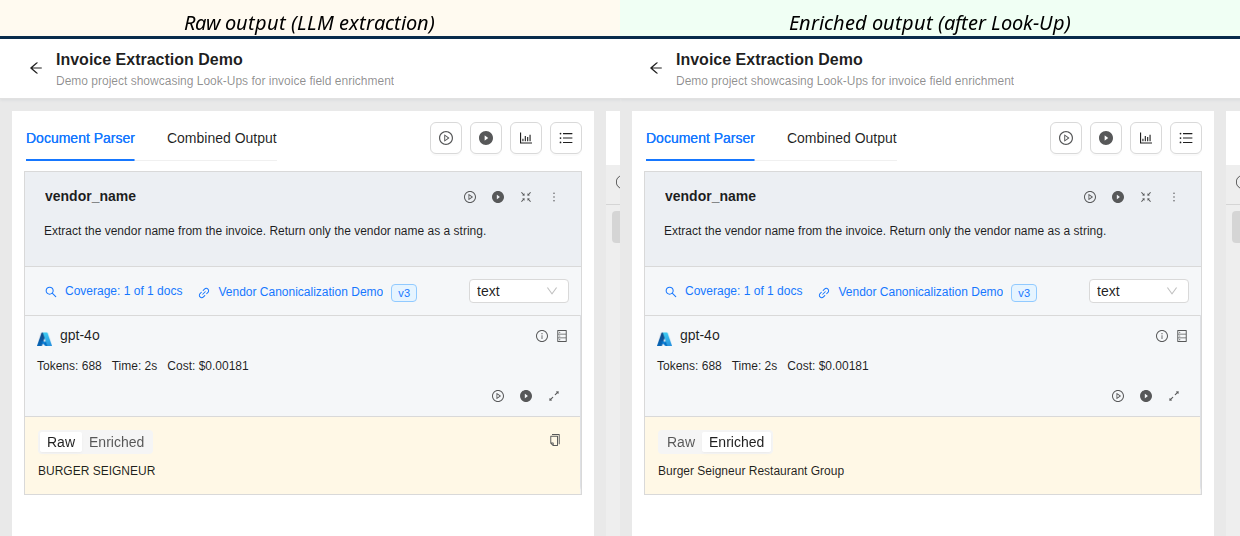Run gpt-4o filled play icon in Raw panel
Image resolution: width=1240 pixels, height=536 pixels.
tap(526, 396)
